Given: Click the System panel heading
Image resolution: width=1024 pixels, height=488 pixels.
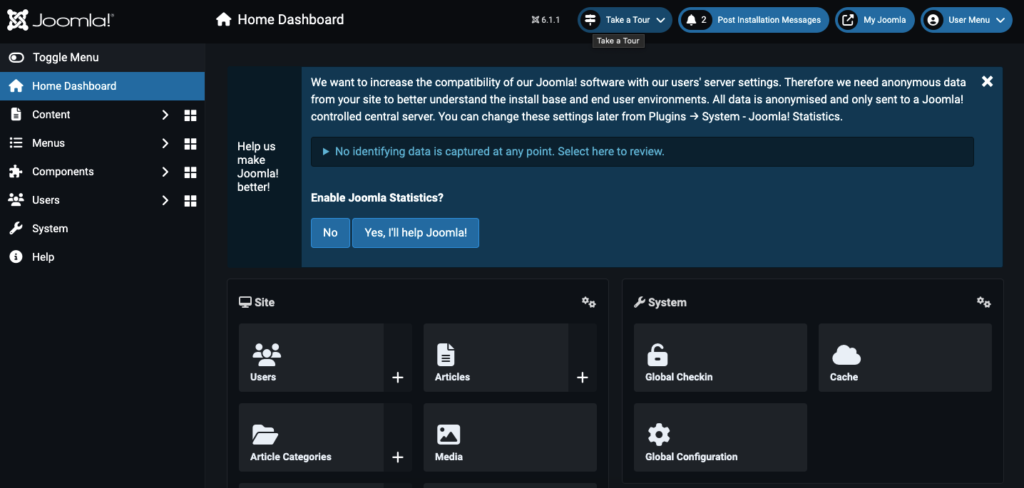Looking at the screenshot, I should tap(660, 302).
